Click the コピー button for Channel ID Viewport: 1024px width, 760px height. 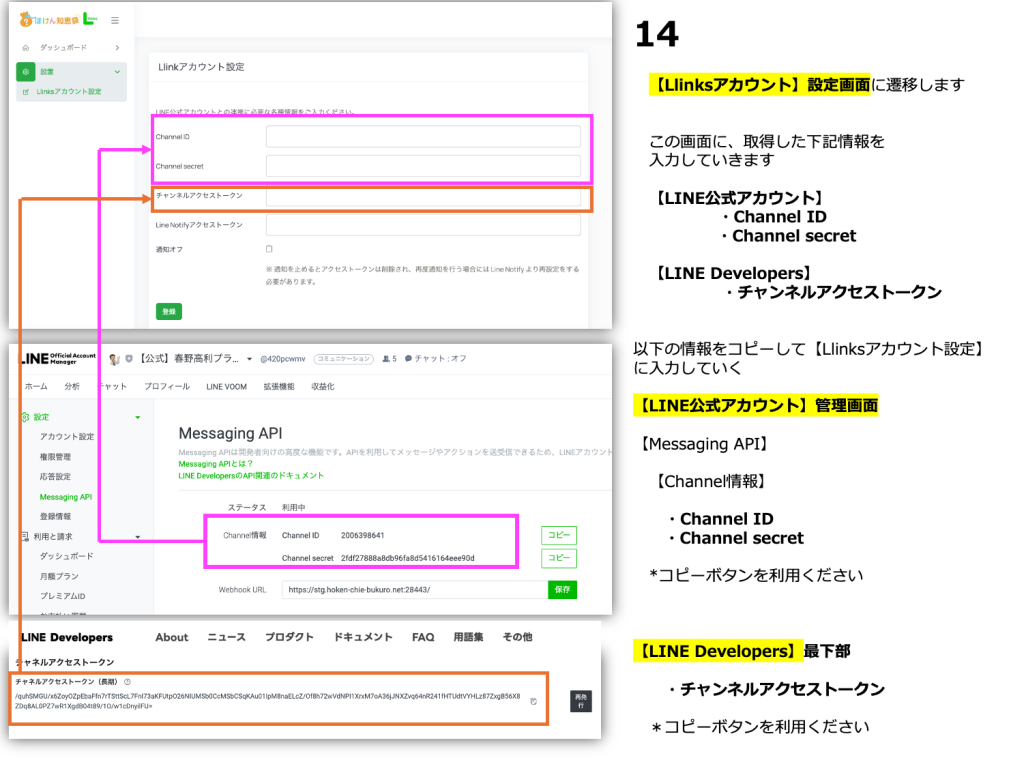click(x=559, y=535)
